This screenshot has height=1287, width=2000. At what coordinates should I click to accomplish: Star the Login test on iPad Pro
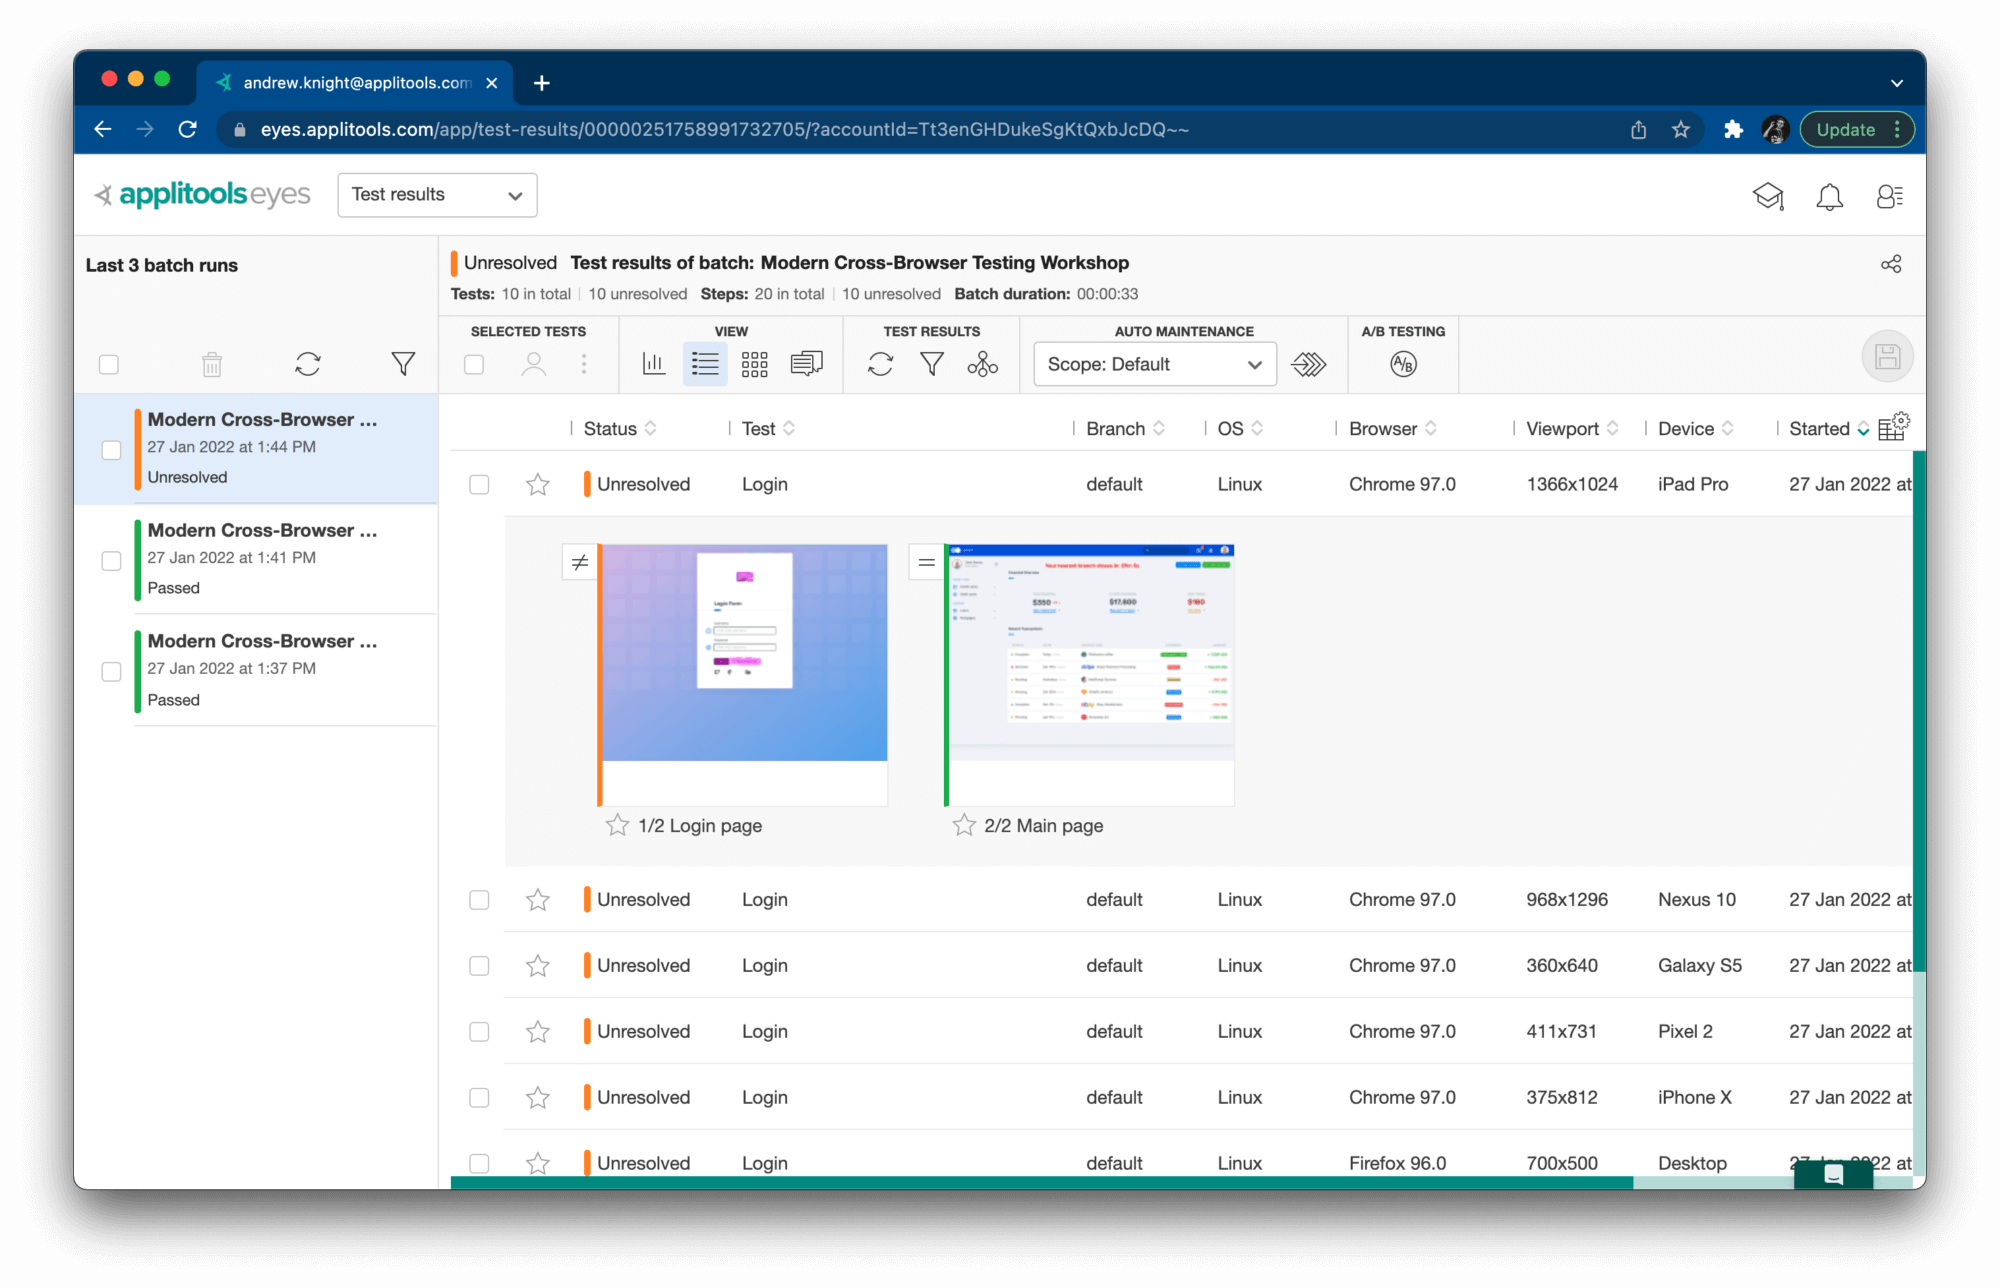pos(538,484)
